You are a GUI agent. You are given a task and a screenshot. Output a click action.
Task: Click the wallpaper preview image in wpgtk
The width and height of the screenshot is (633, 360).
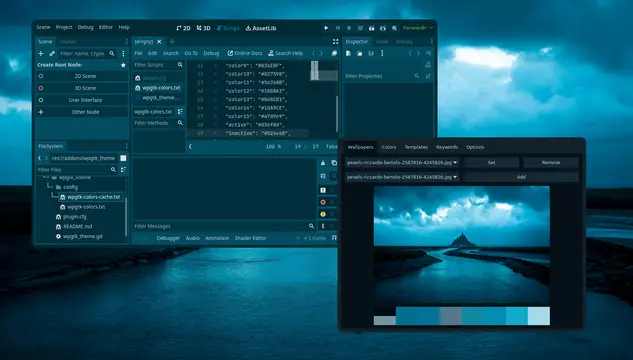pyautogui.click(x=462, y=245)
